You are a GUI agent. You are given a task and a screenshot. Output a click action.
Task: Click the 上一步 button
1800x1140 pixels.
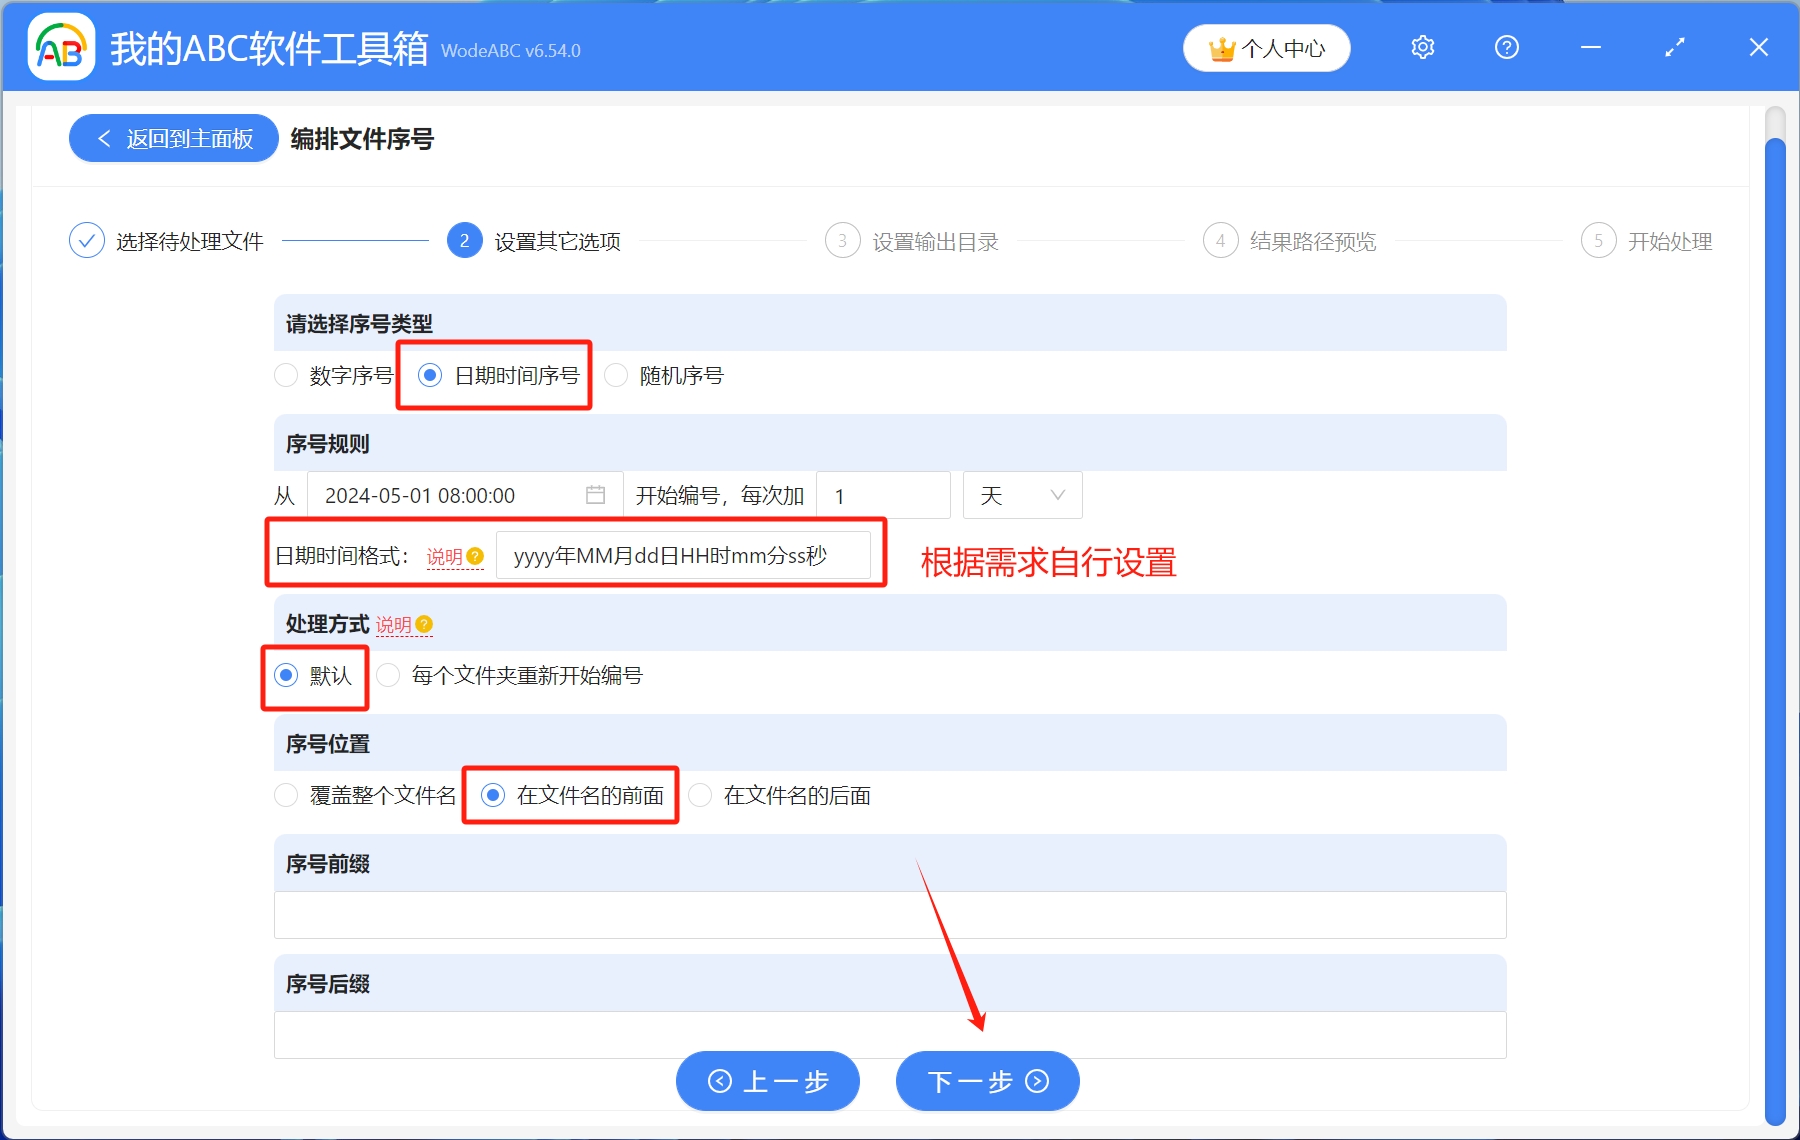[x=767, y=1081]
